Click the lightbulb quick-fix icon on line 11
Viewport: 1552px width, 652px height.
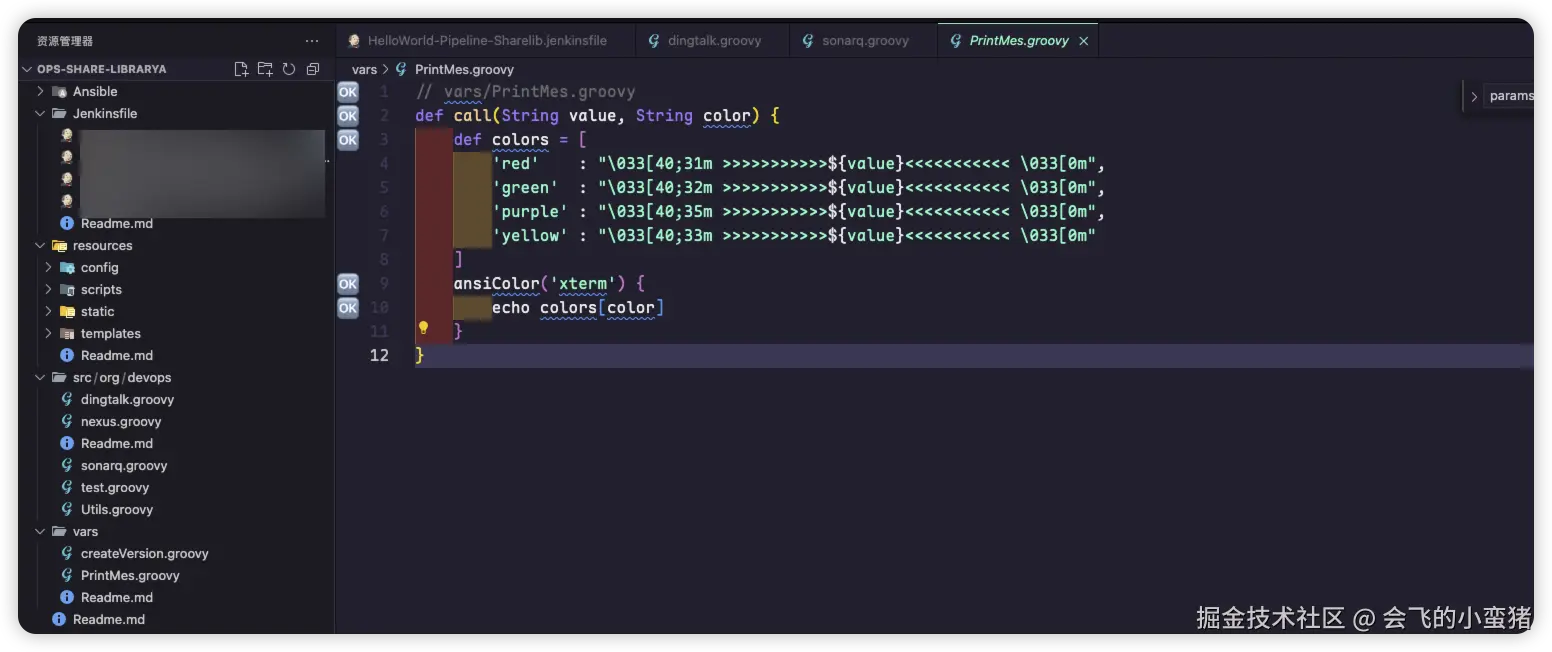point(423,328)
